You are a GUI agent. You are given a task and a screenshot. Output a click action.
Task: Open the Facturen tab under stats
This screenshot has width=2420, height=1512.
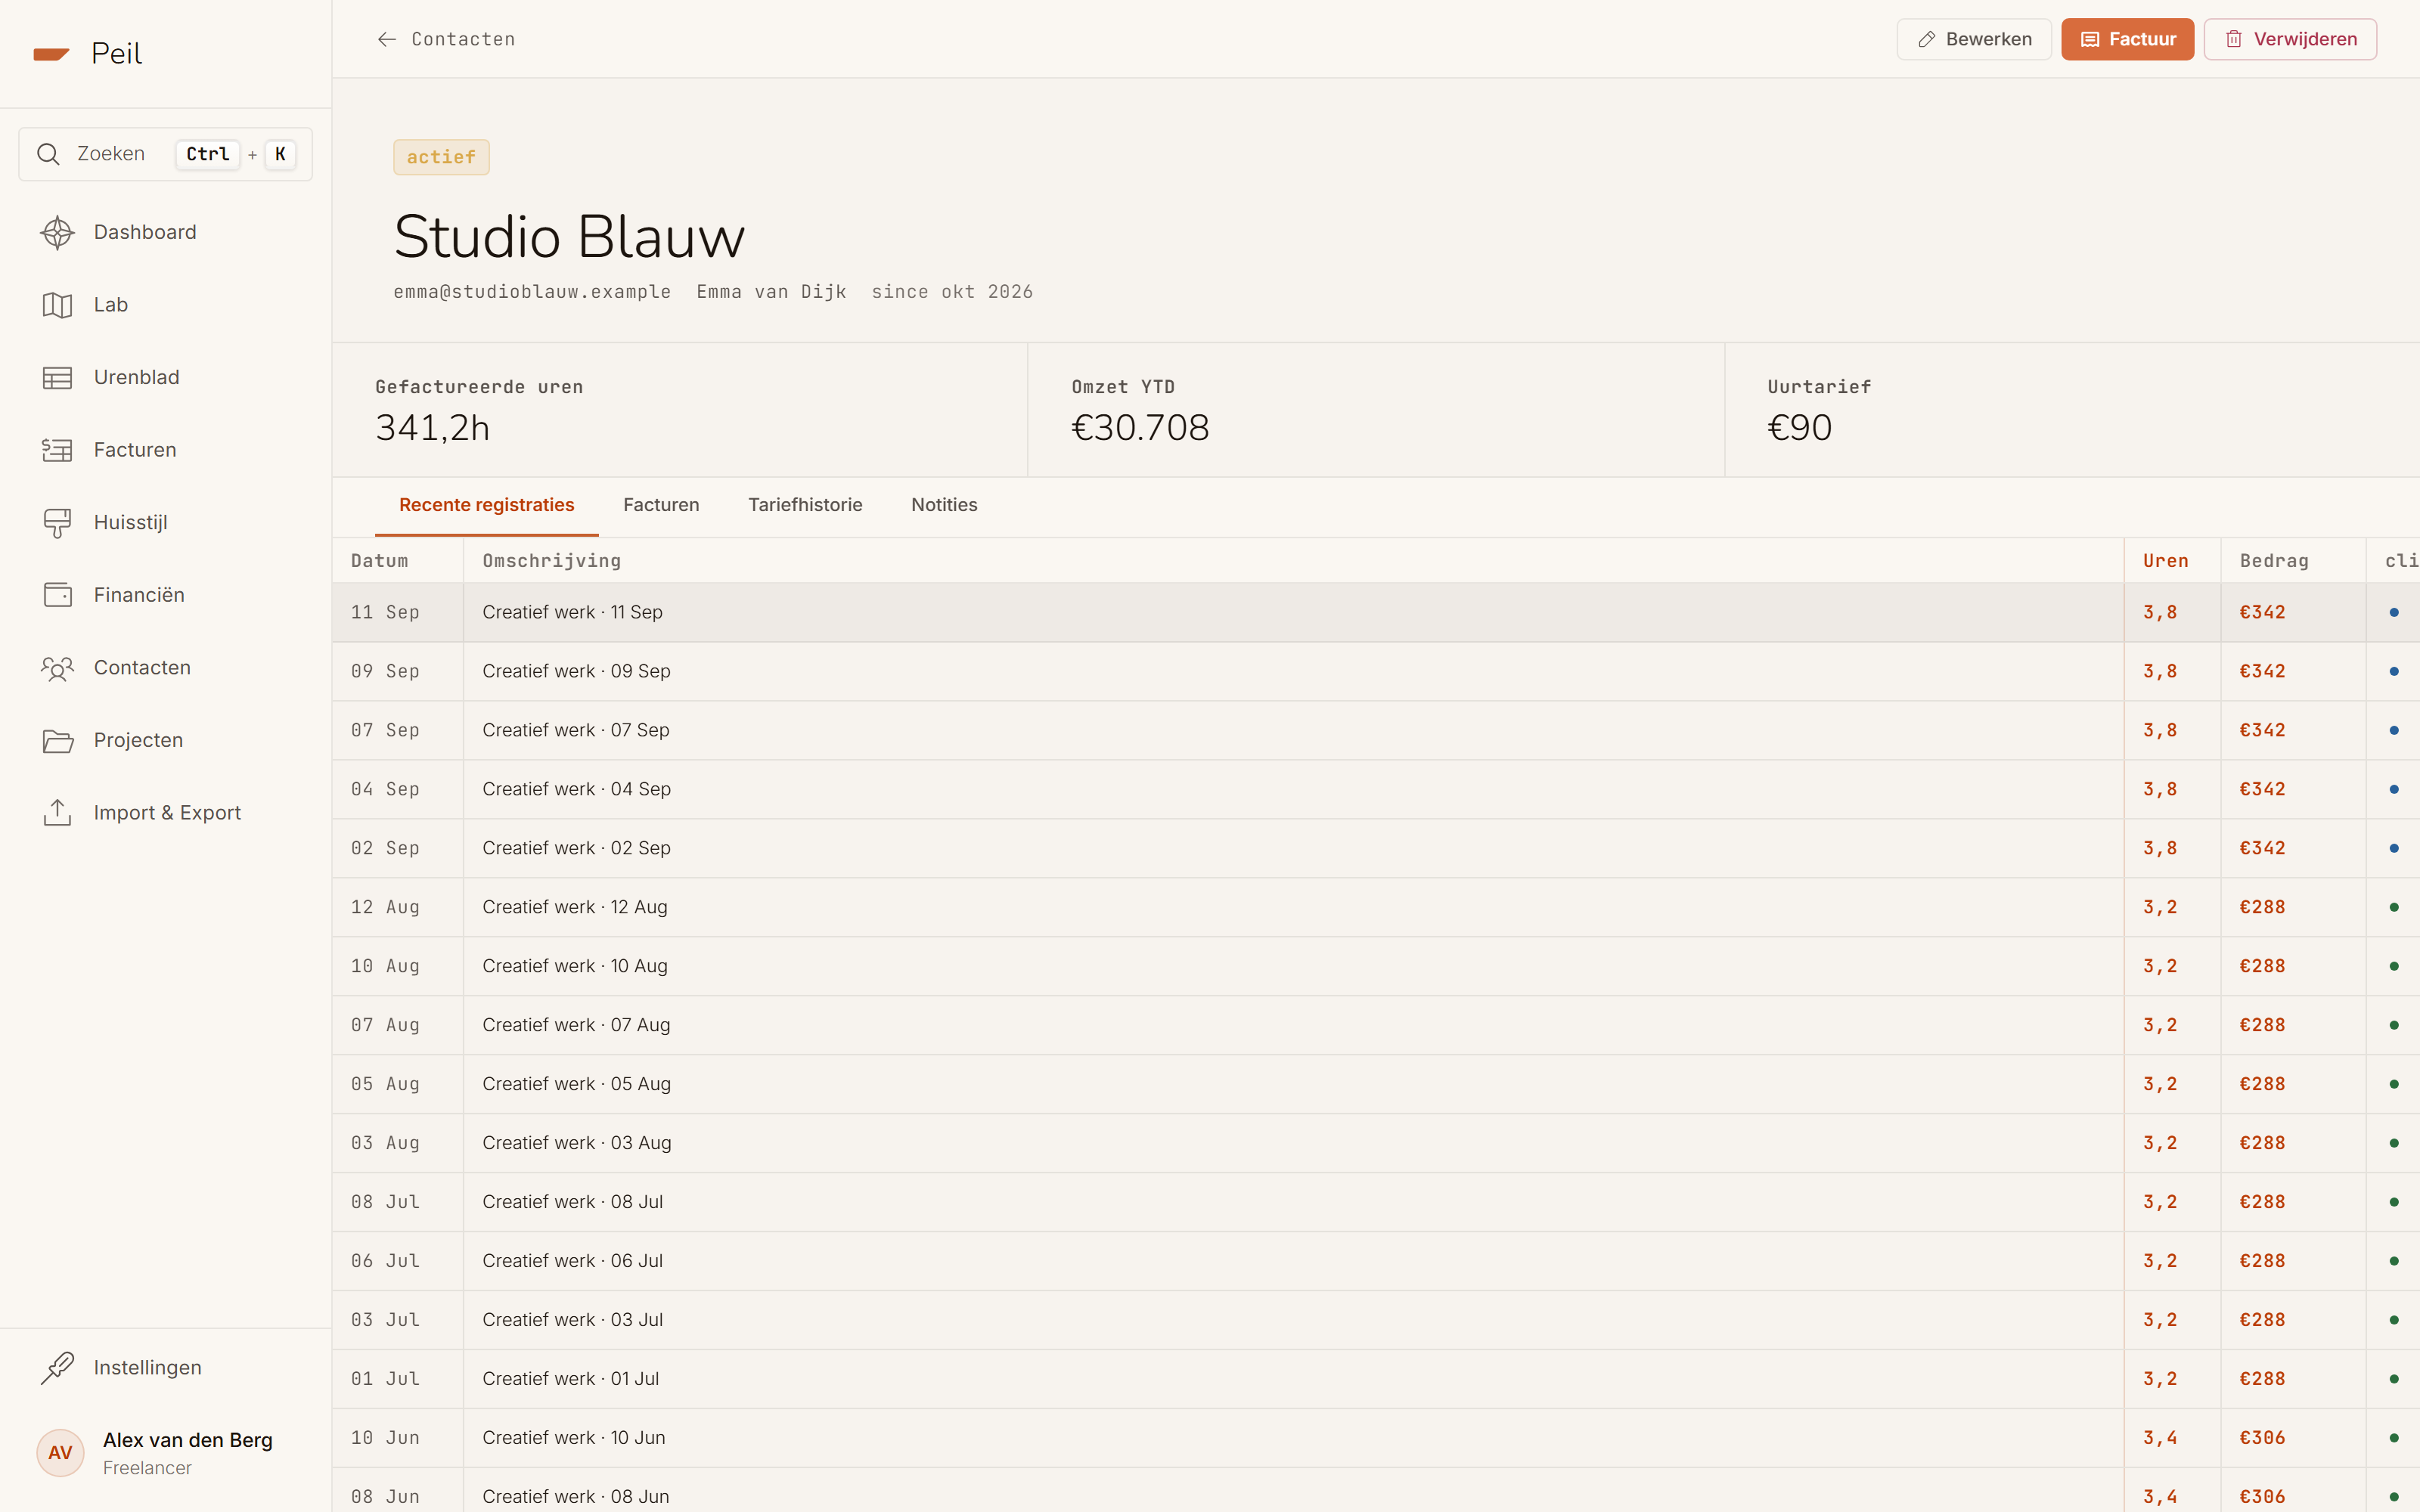pos(661,505)
